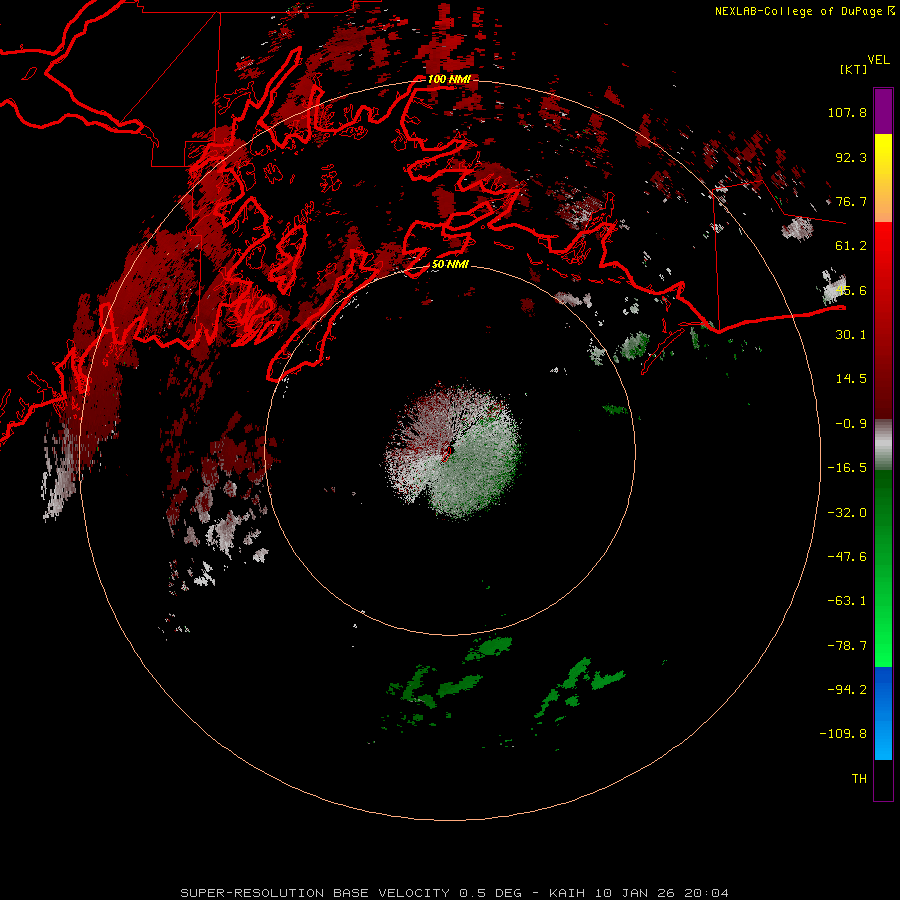Select the 14.5 scale value
The height and width of the screenshot is (900, 900).
[x=851, y=379]
